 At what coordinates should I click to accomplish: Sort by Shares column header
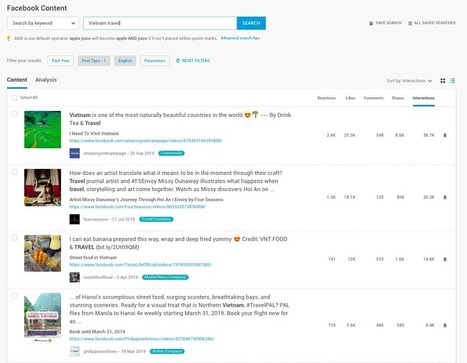398,98
